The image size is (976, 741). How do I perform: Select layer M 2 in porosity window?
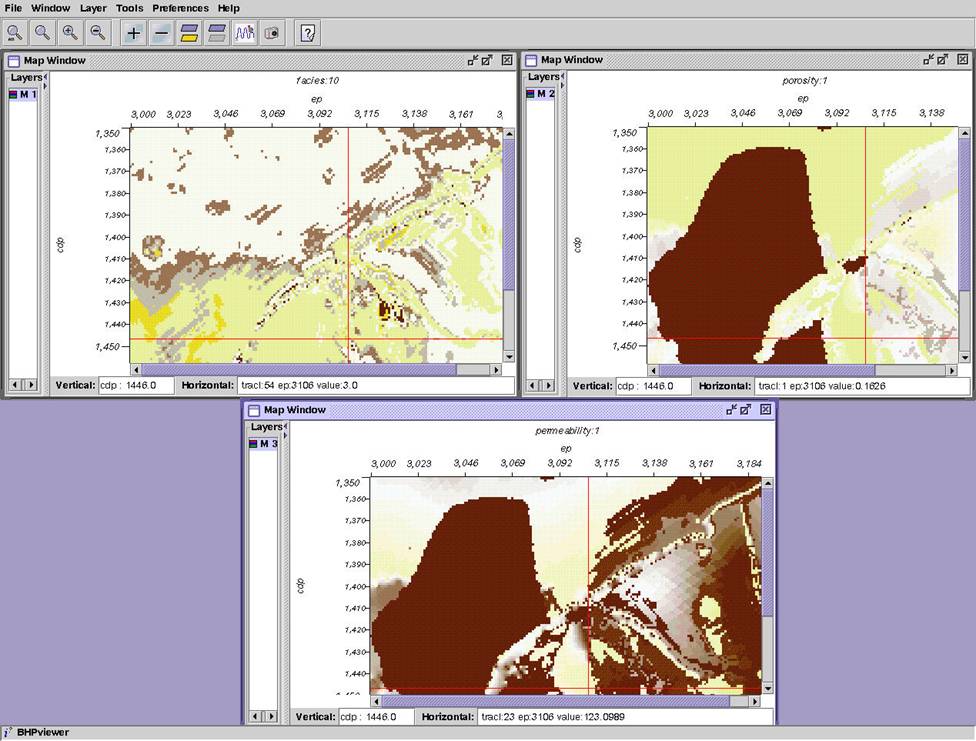tap(540, 93)
